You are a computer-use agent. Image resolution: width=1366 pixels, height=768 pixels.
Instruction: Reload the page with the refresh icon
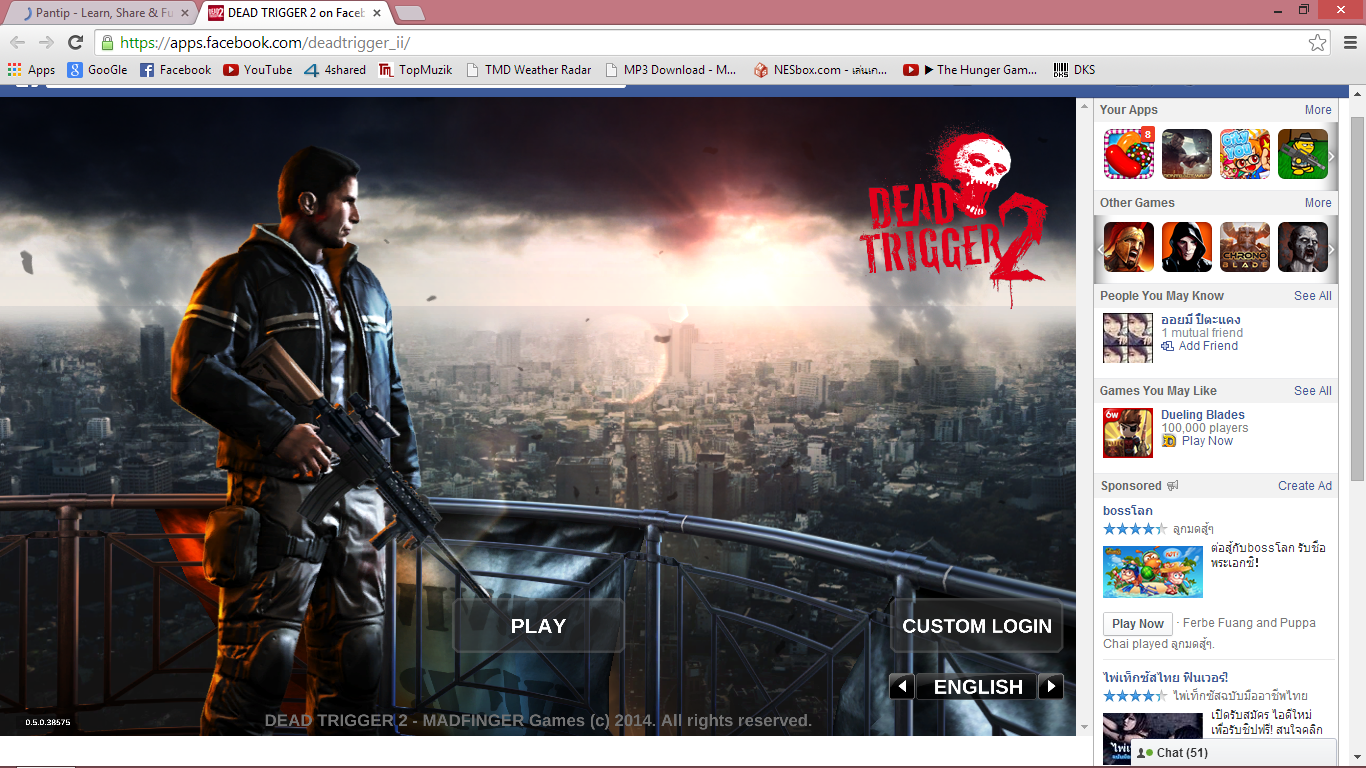75,42
